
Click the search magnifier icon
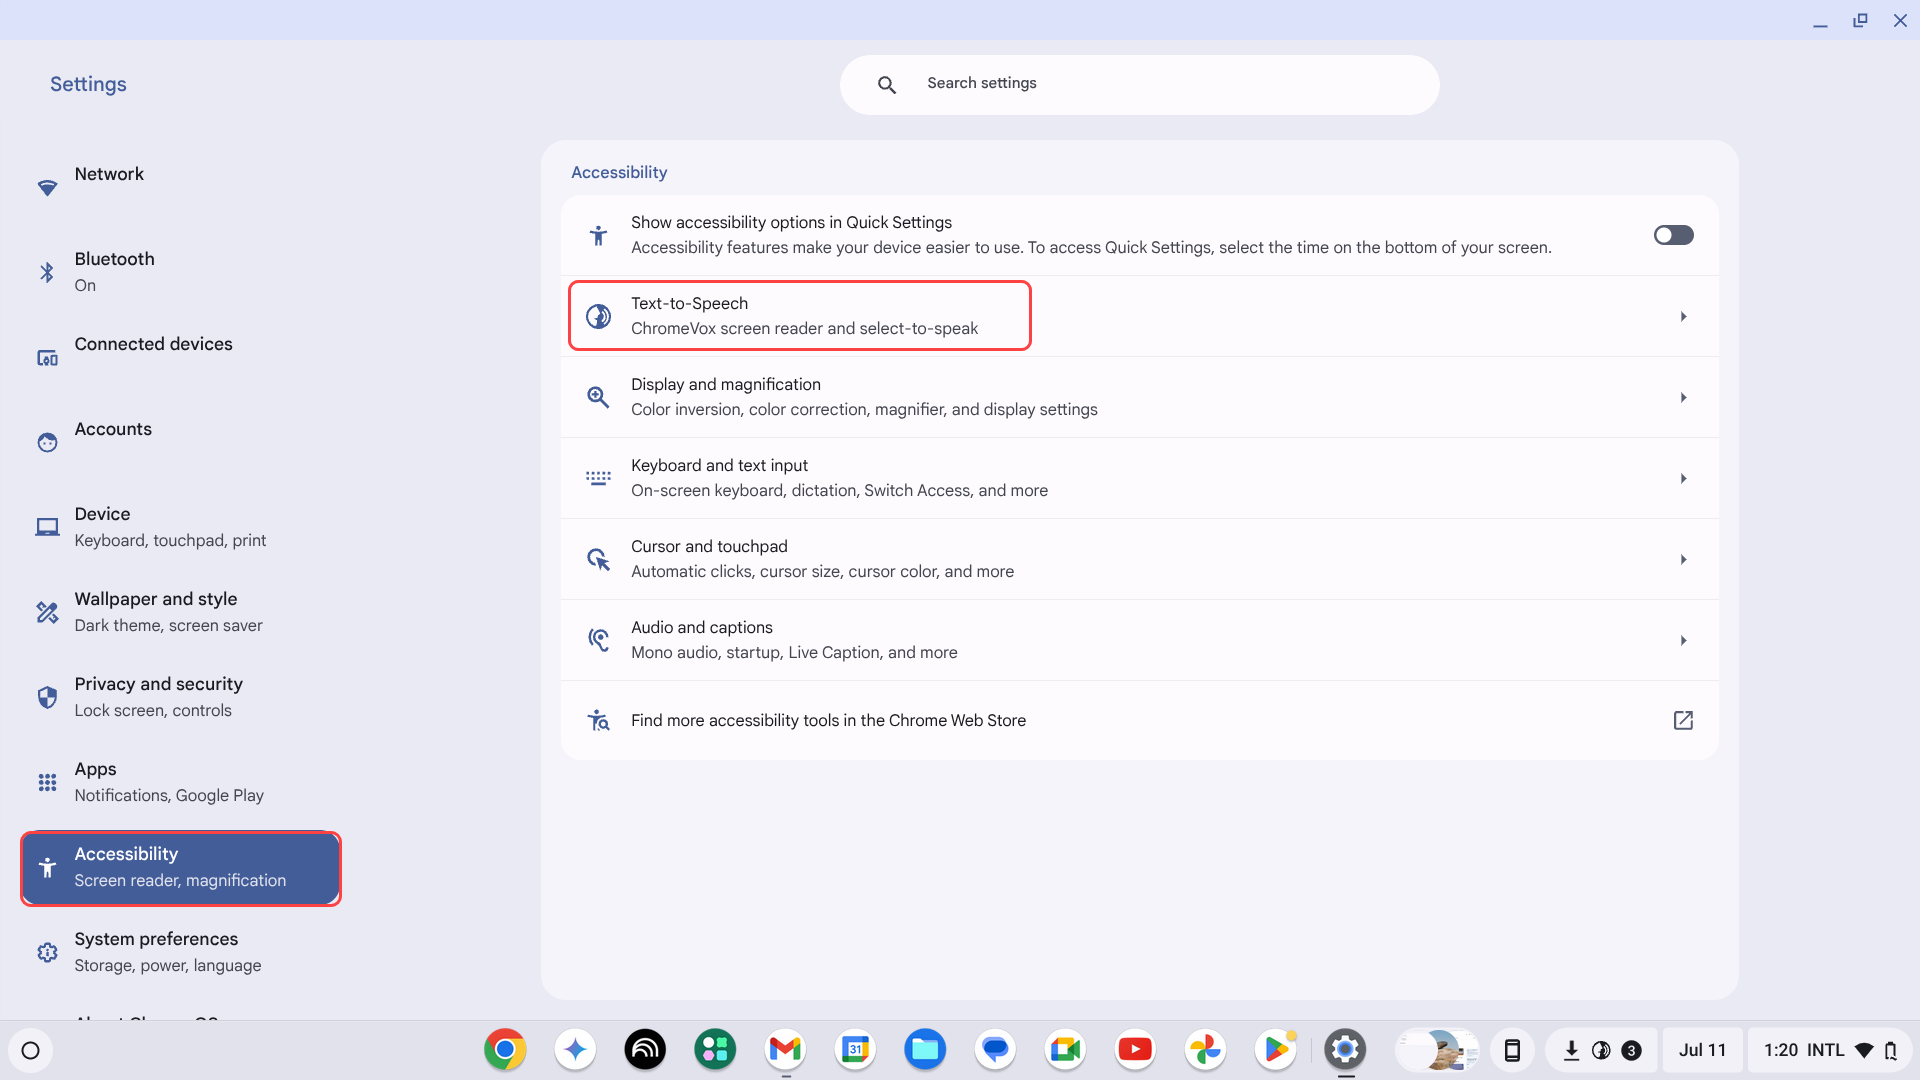pos(886,85)
